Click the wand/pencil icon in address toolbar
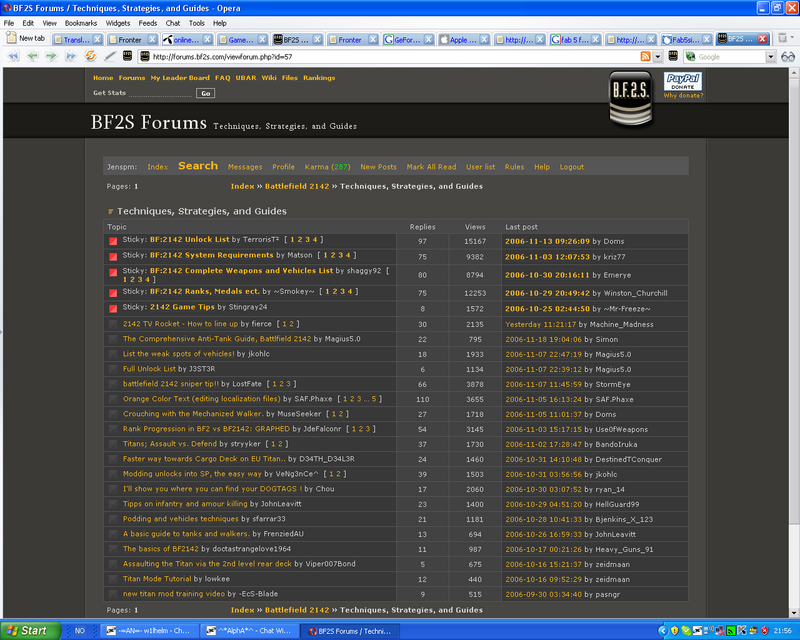 point(110,56)
